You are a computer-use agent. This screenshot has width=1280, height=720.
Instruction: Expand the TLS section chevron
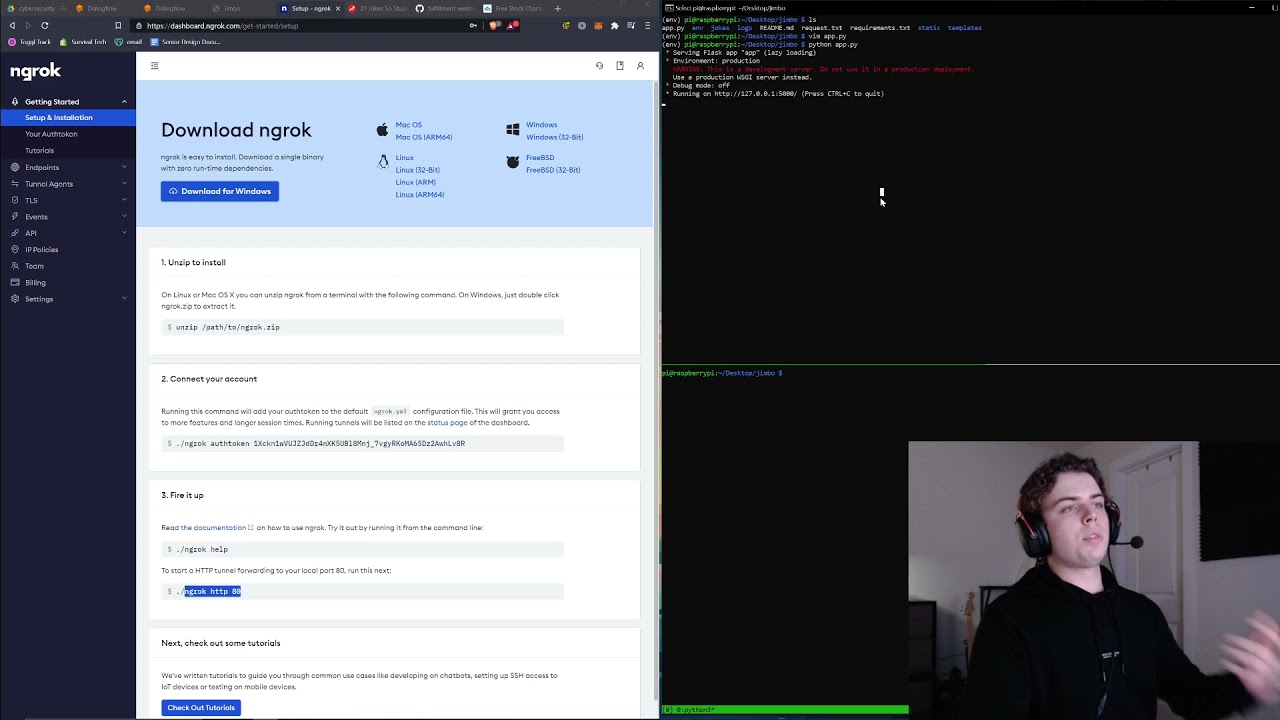(x=124, y=200)
